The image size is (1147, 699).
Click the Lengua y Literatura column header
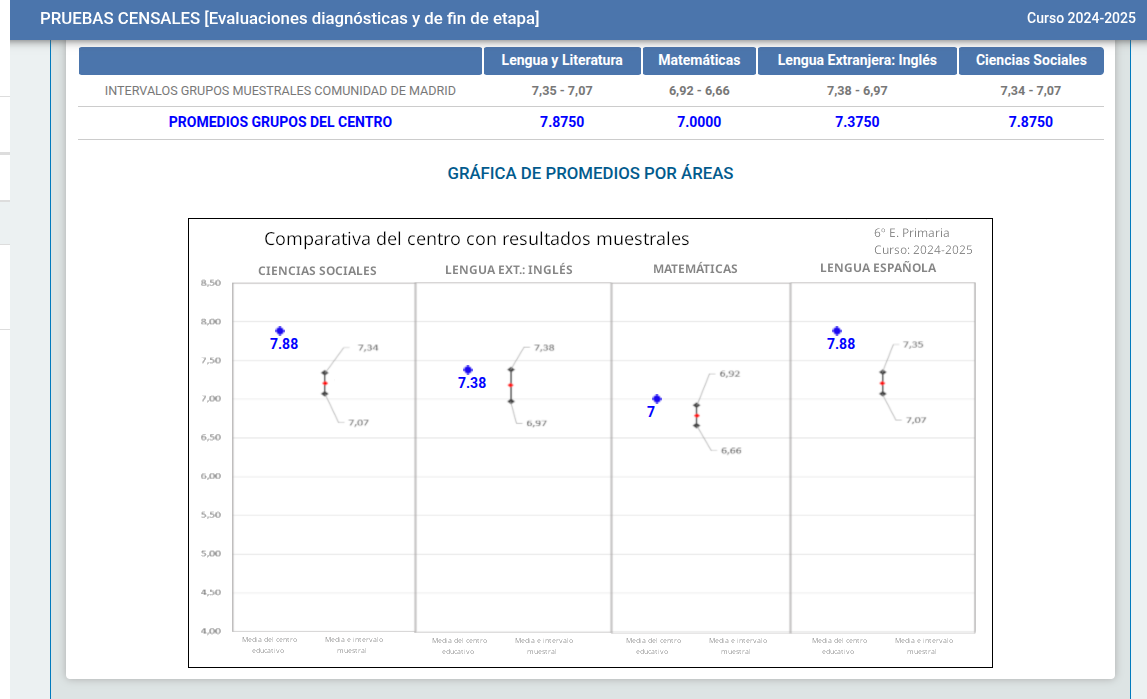(561, 60)
